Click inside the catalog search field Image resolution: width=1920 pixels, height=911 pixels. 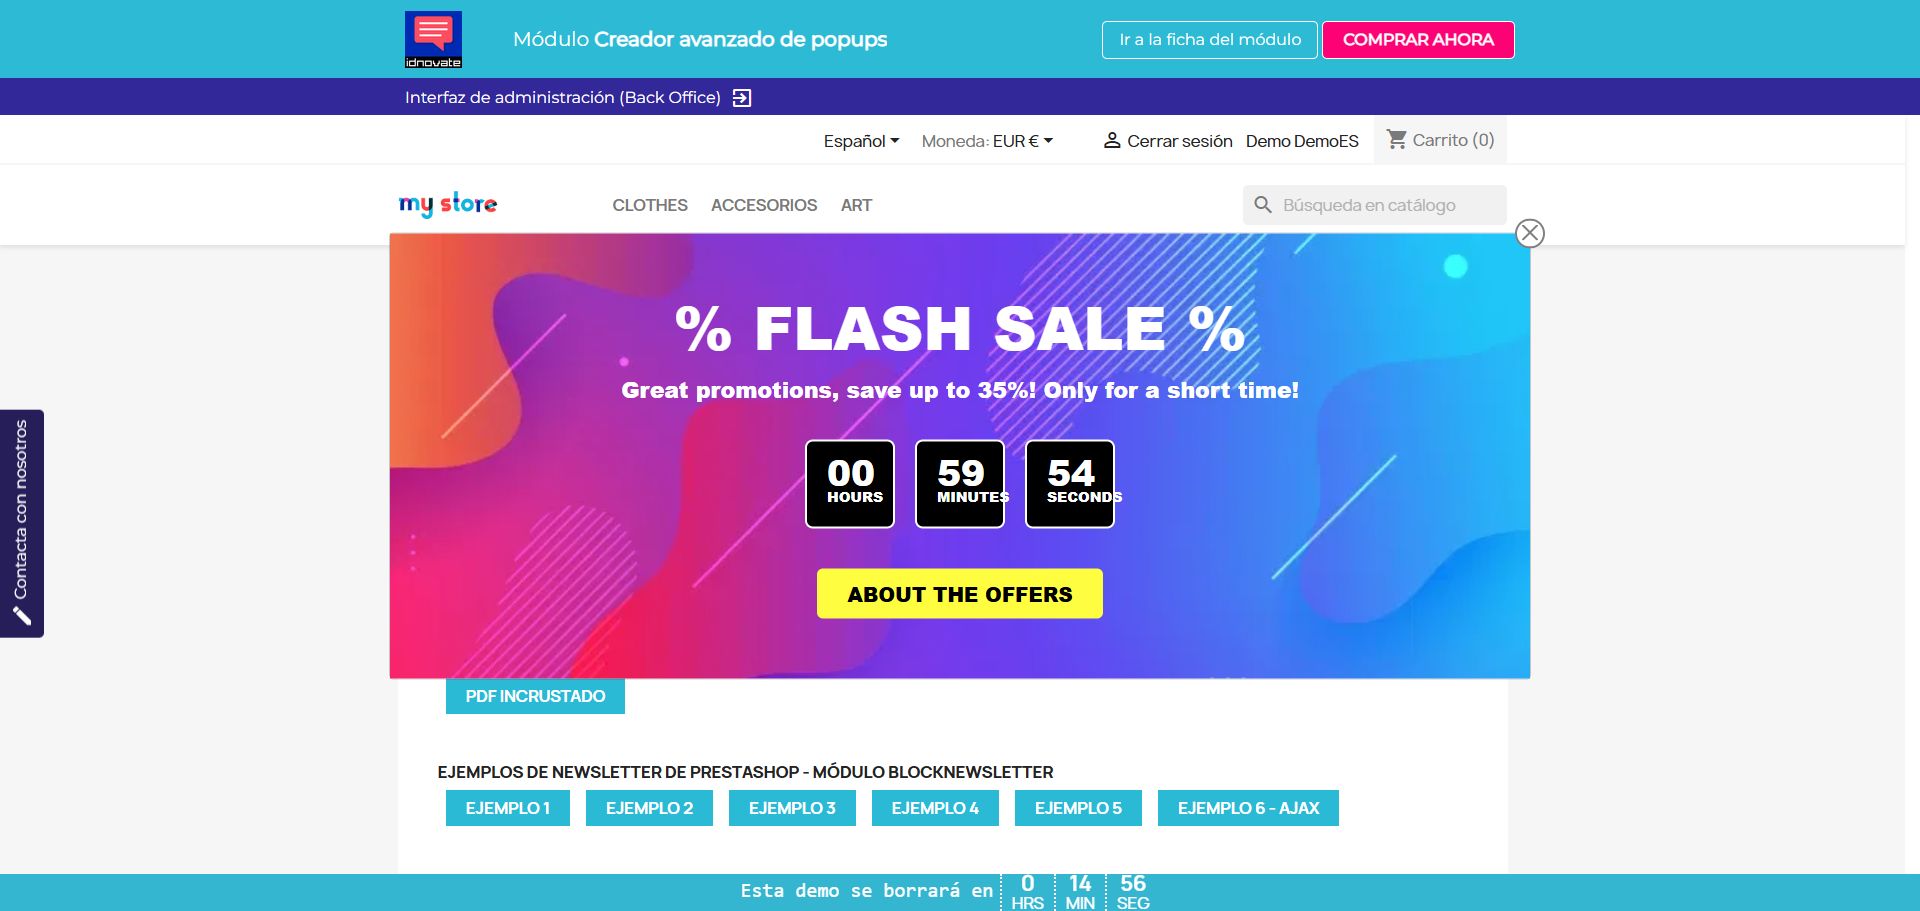click(1385, 205)
